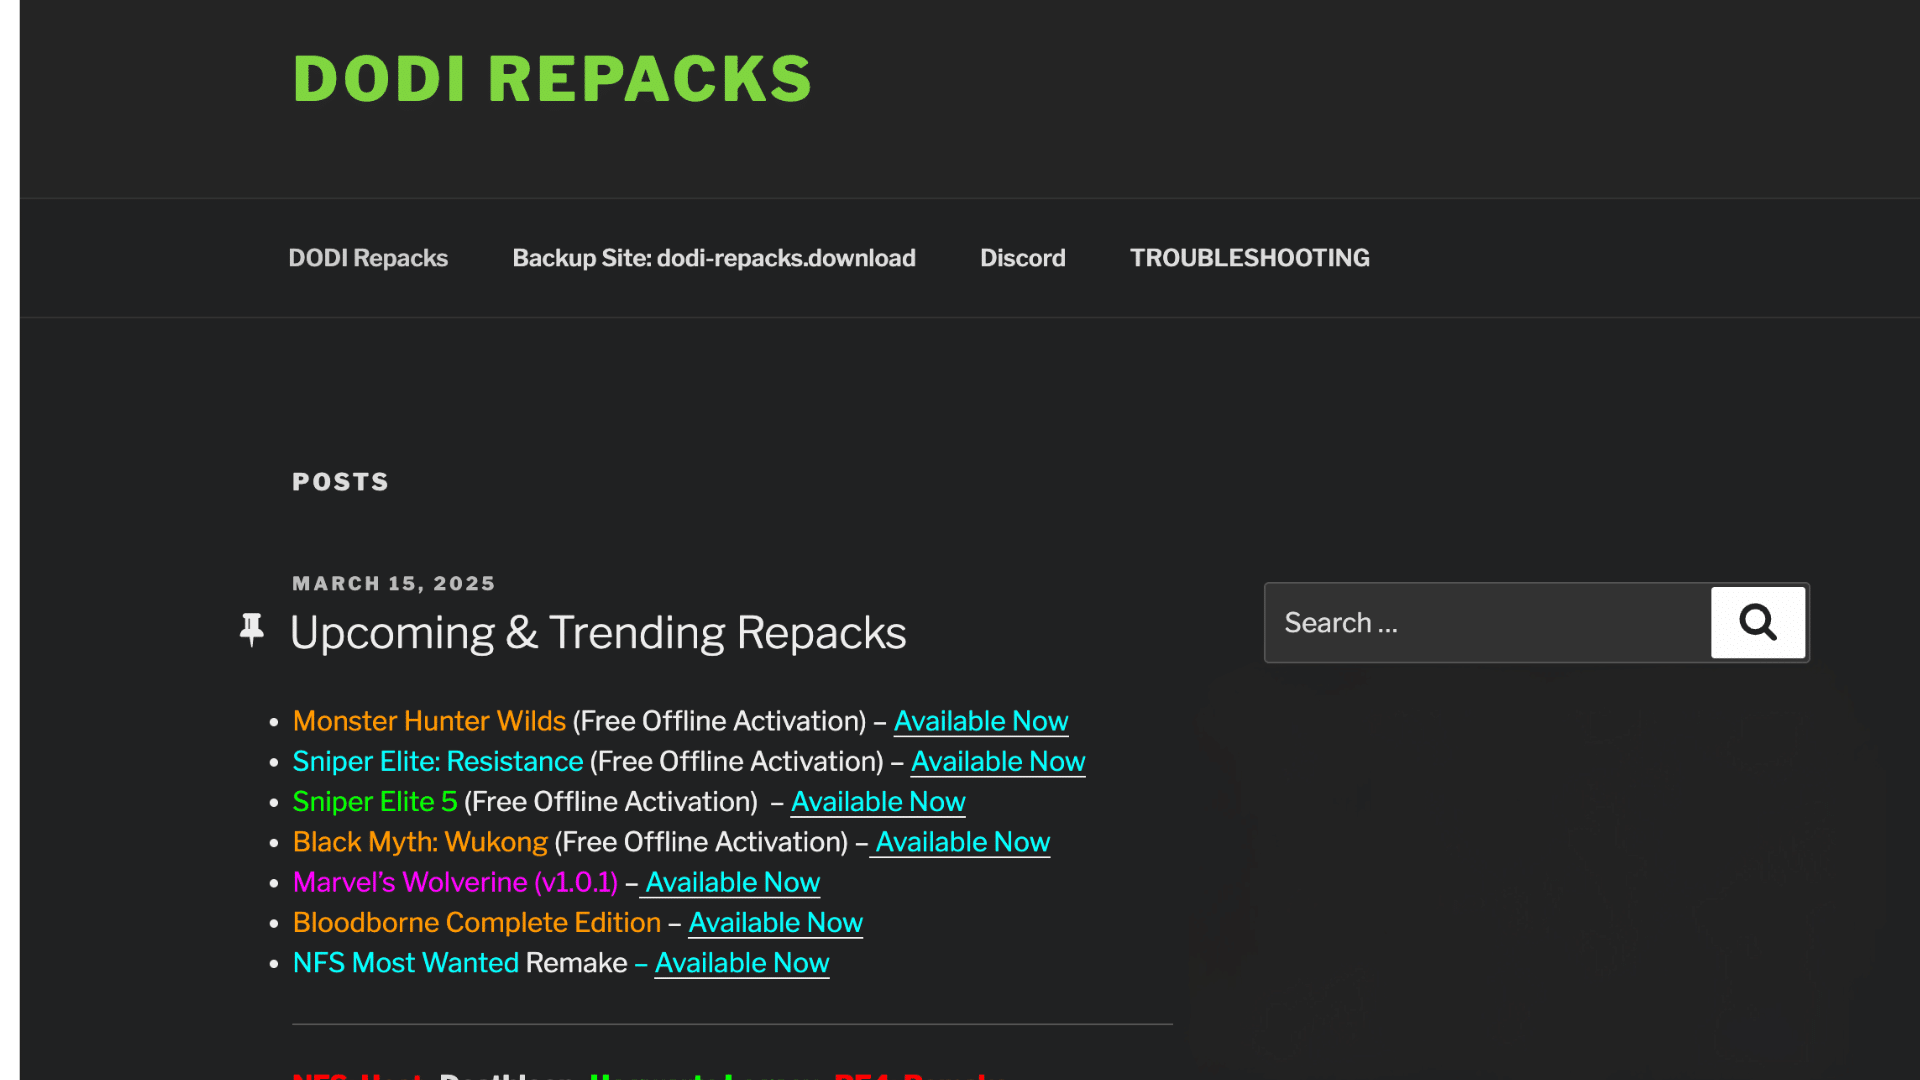The image size is (1920, 1080).
Task: Click Available Now for Monster Hunter Wilds
Action: pyautogui.click(x=981, y=721)
